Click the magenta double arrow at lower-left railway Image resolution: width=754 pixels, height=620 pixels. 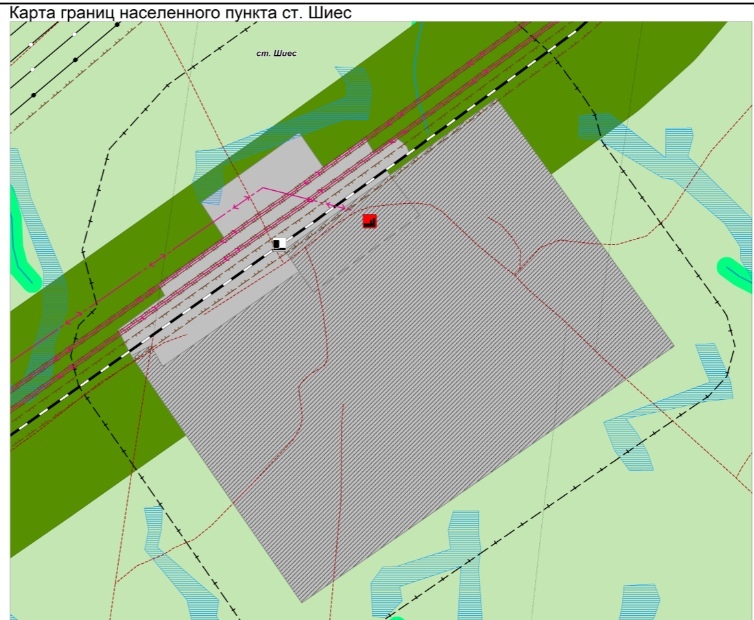[x=74, y=319]
